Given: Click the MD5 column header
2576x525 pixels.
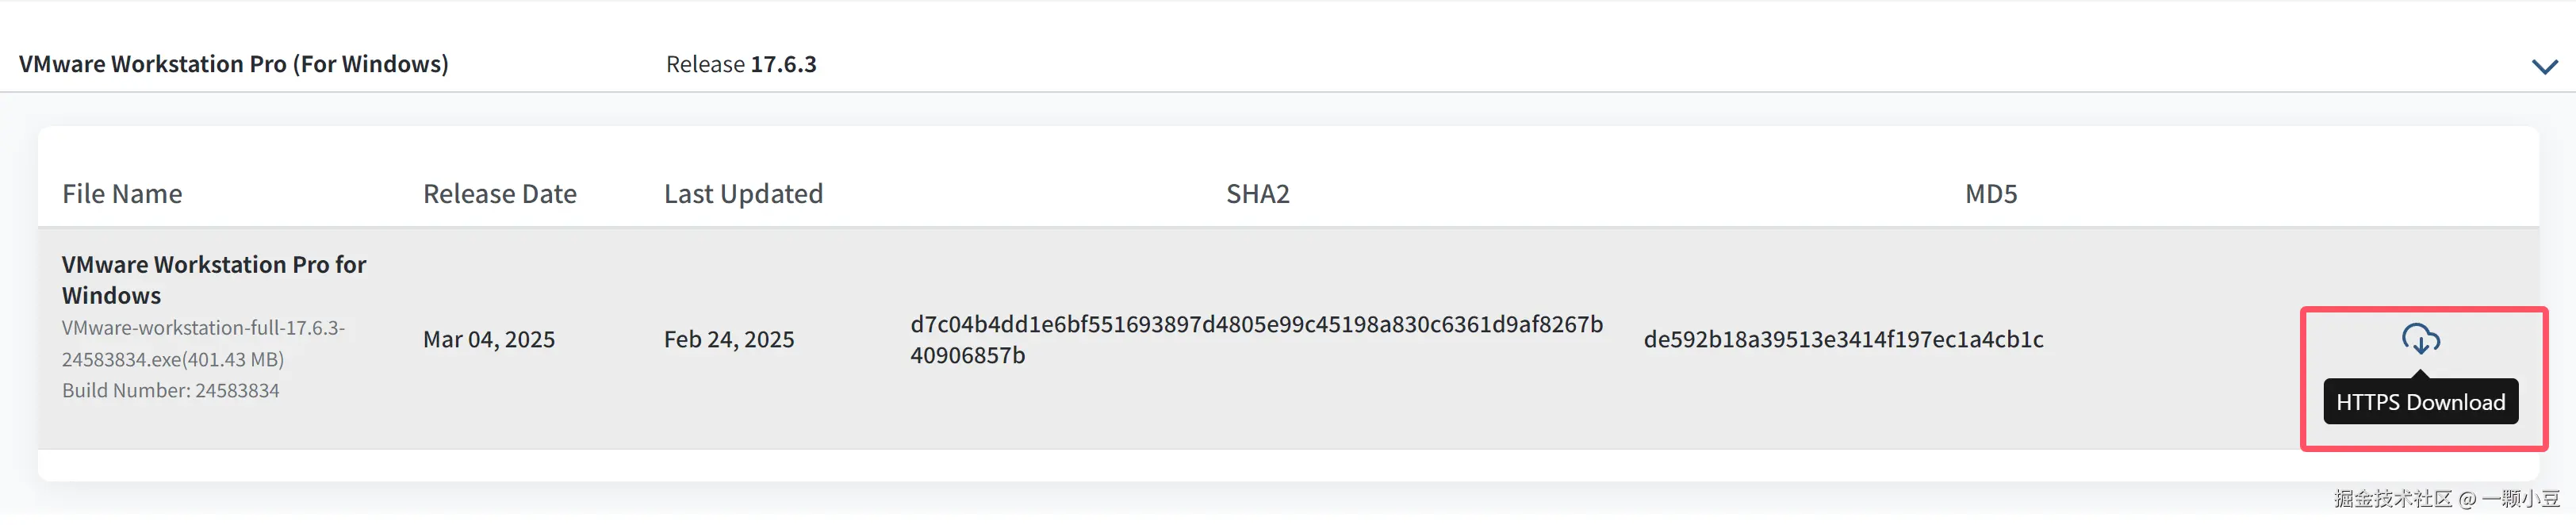Looking at the screenshot, I should 1990,194.
